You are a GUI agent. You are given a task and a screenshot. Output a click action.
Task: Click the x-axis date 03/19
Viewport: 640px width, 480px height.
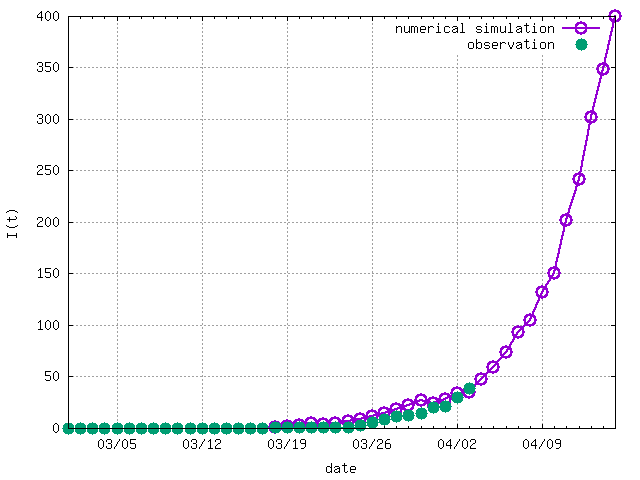287,444
